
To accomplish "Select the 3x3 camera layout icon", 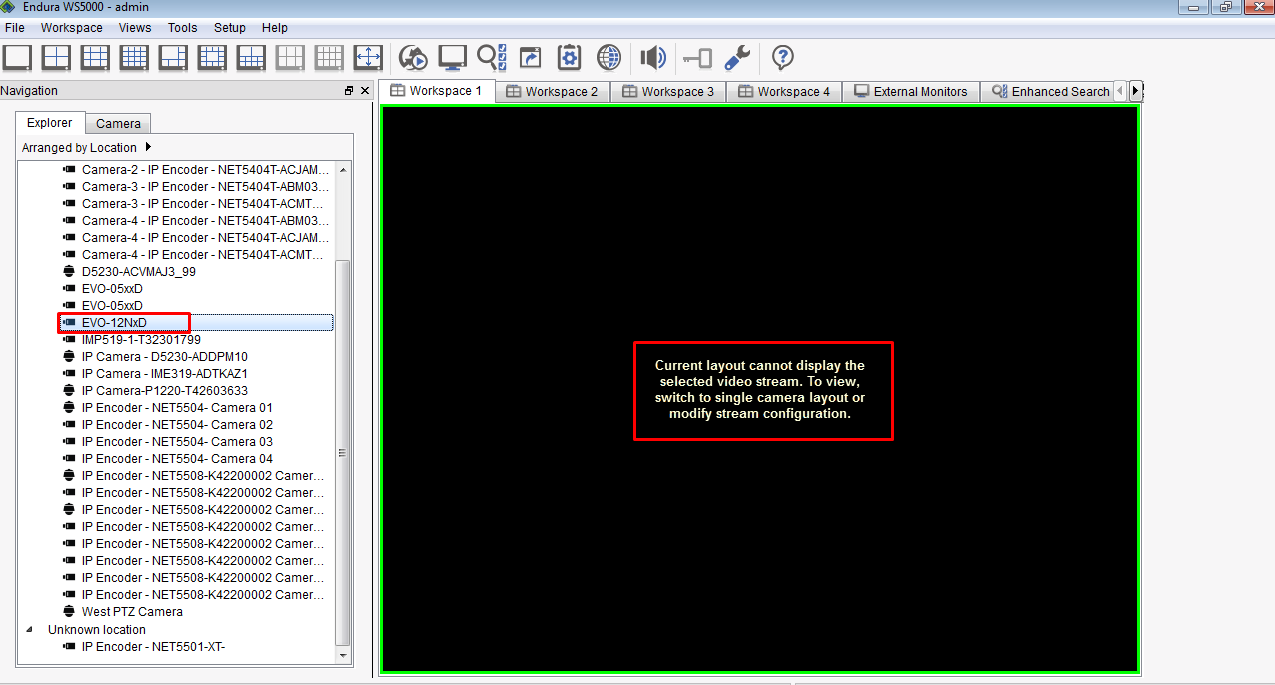I will 95,58.
